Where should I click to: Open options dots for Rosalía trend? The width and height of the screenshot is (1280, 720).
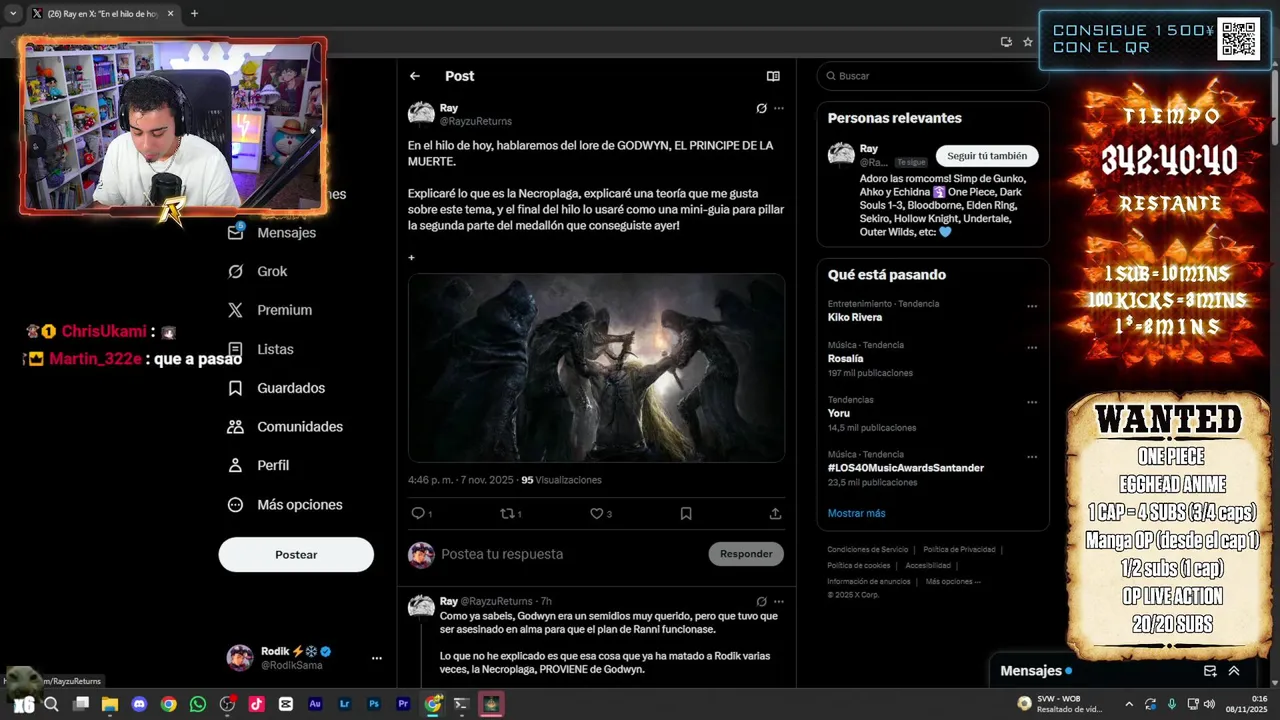point(1032,348)
